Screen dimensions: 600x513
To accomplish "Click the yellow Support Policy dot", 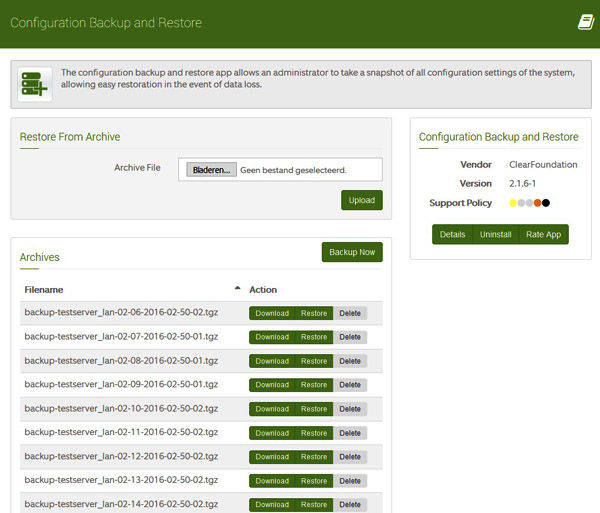I will click(513, 203).
